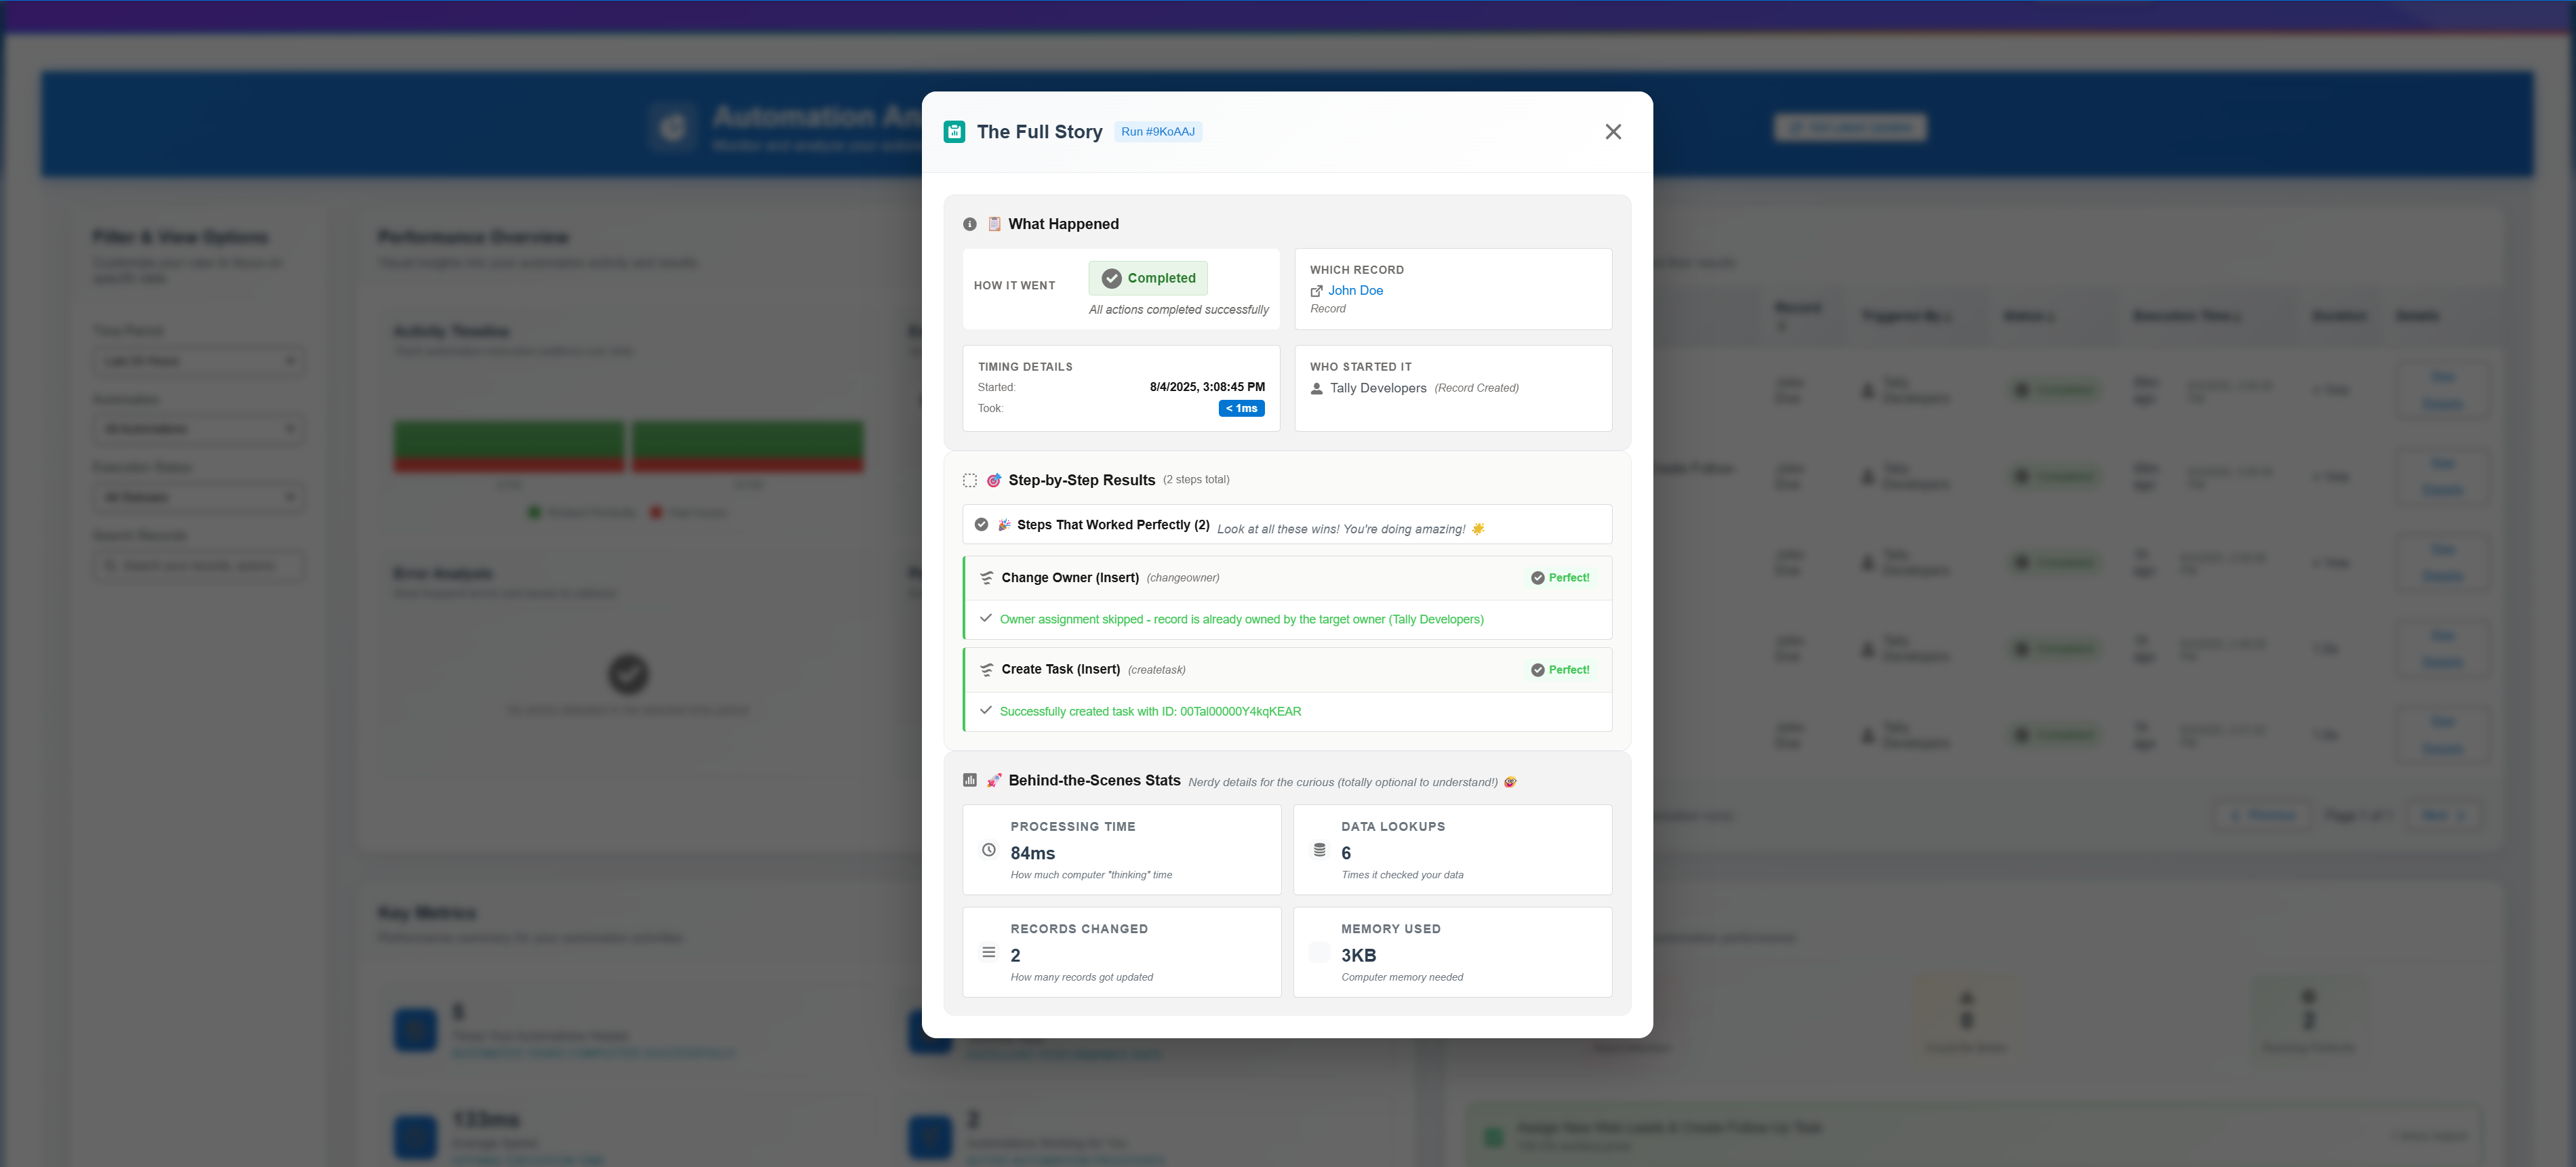This screenshot has height=1167, width=2576.
Task: Click the person icon beside Tally Developers
Action: (x=1316, y=388)
